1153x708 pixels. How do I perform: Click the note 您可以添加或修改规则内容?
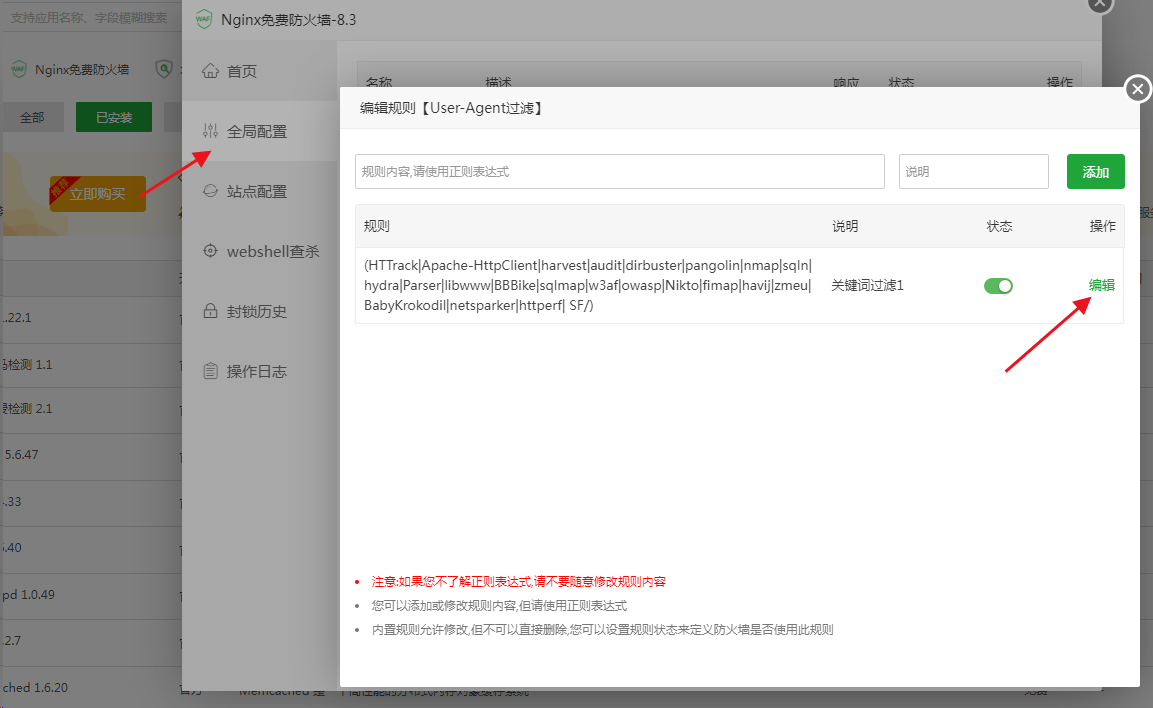(499, 606)
